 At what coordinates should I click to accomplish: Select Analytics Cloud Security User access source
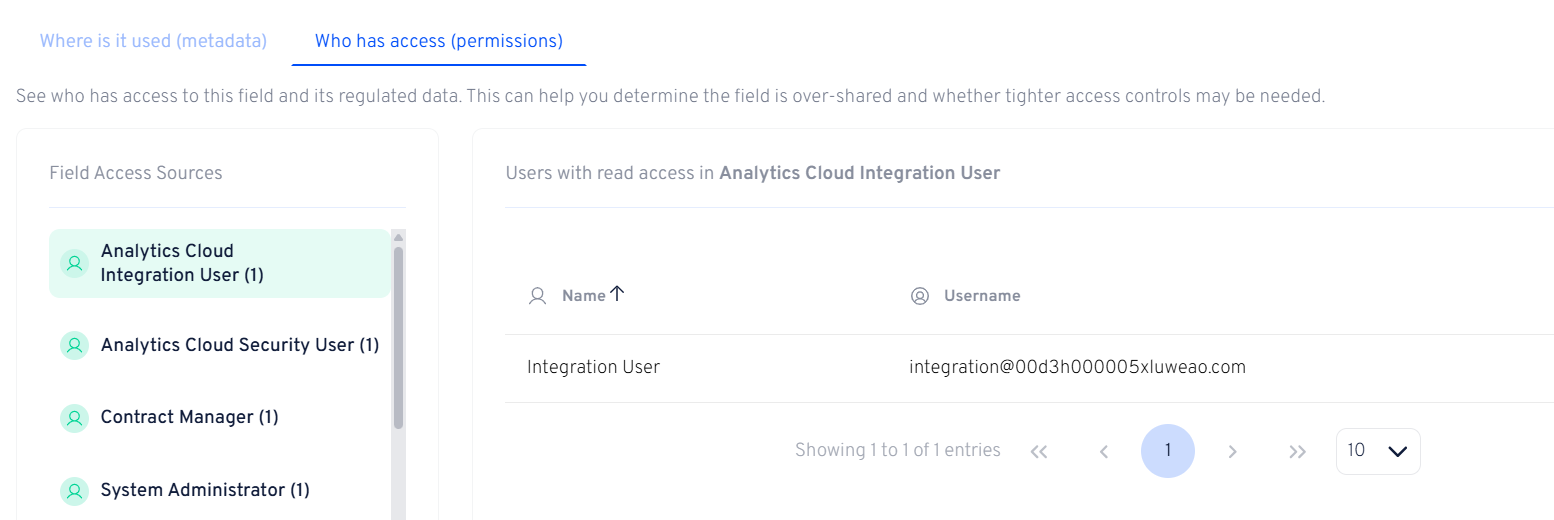click(240, 345)
